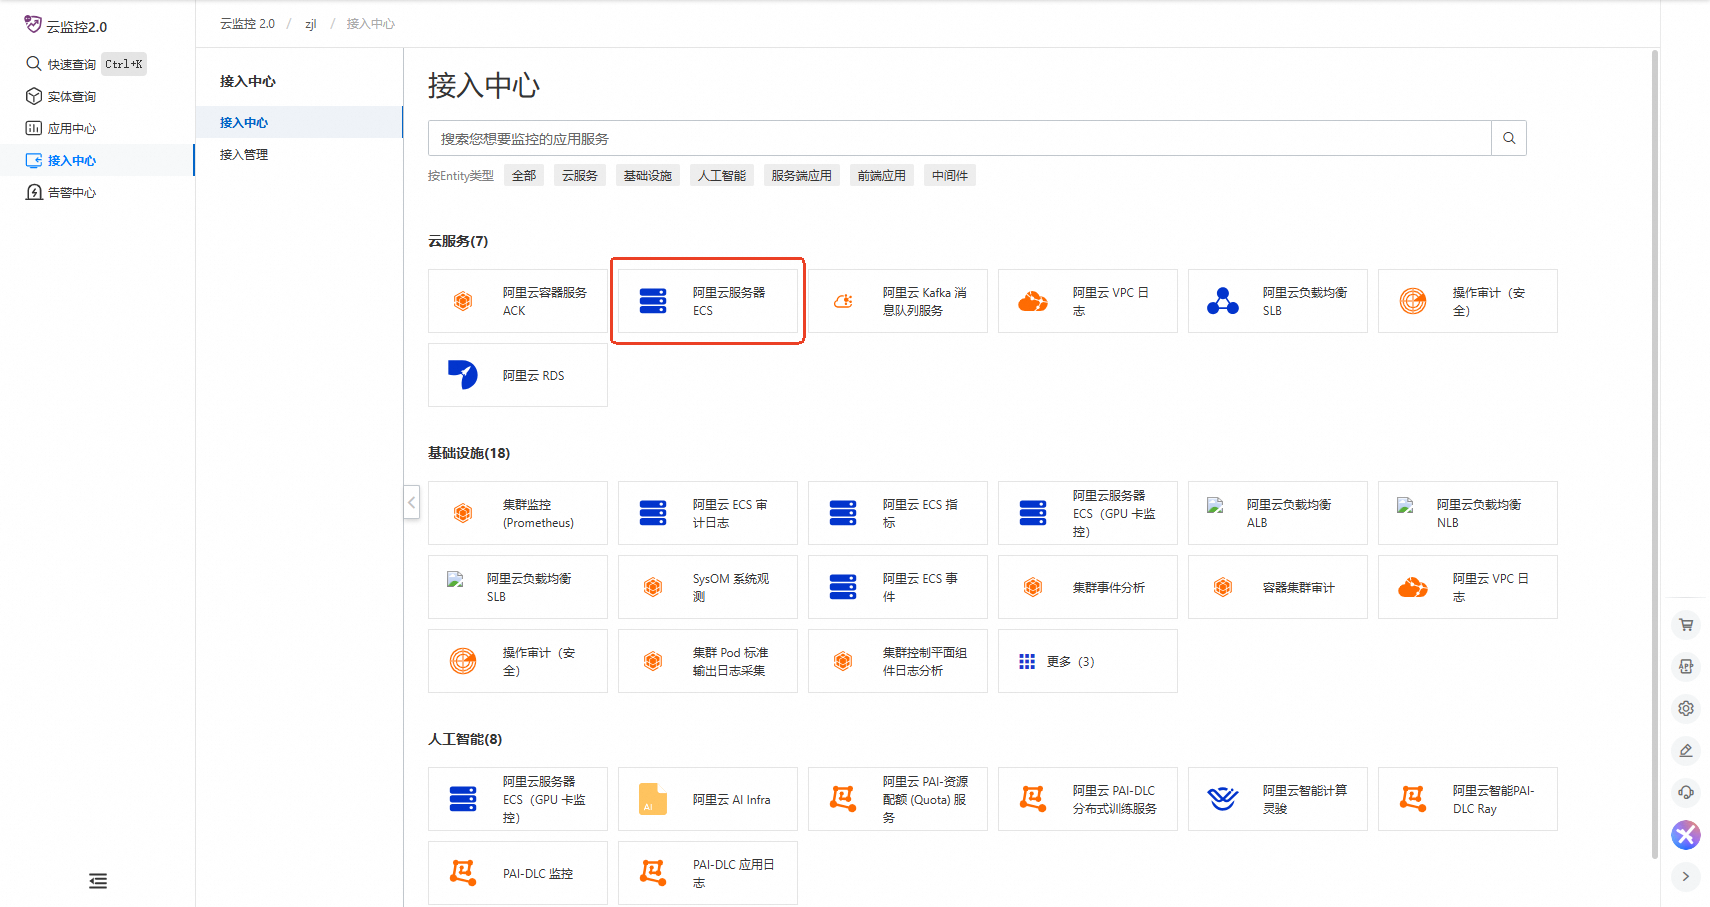The height and width of the screenshot is (907, 1710).
Task: Open the 集群事件分析 card
Action: [1088, 587]
